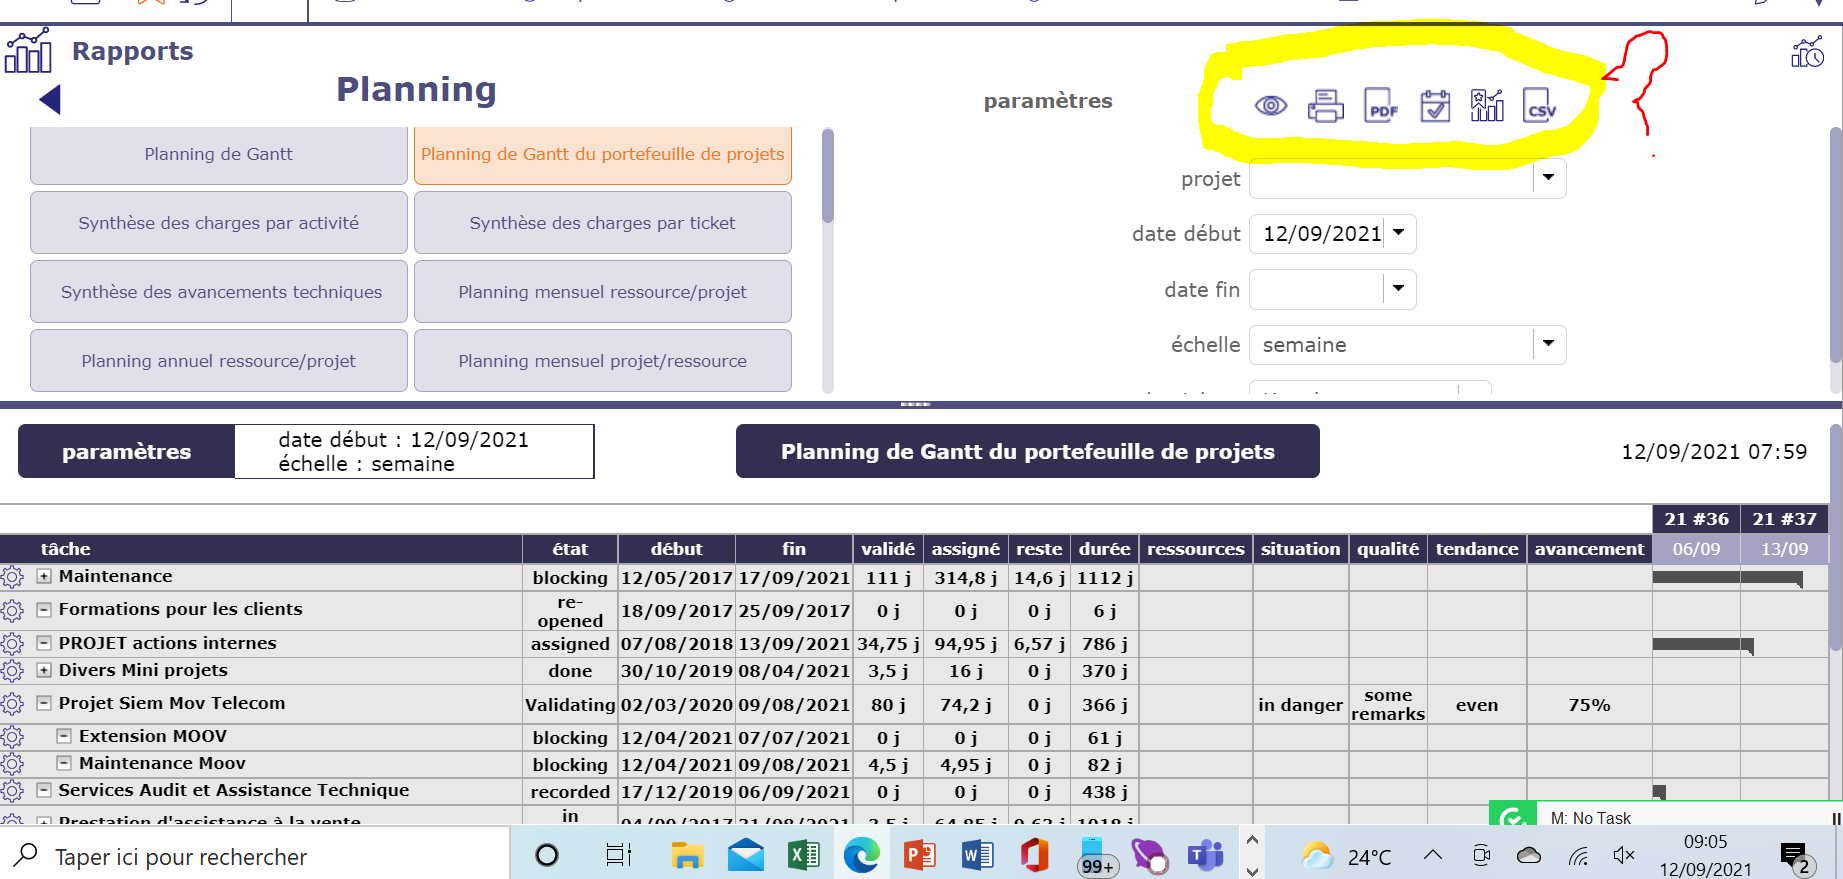Click the gear icon for Projet Siem Mov Telecom
This screenshot has height=879, width=1843.
(12, 704)
